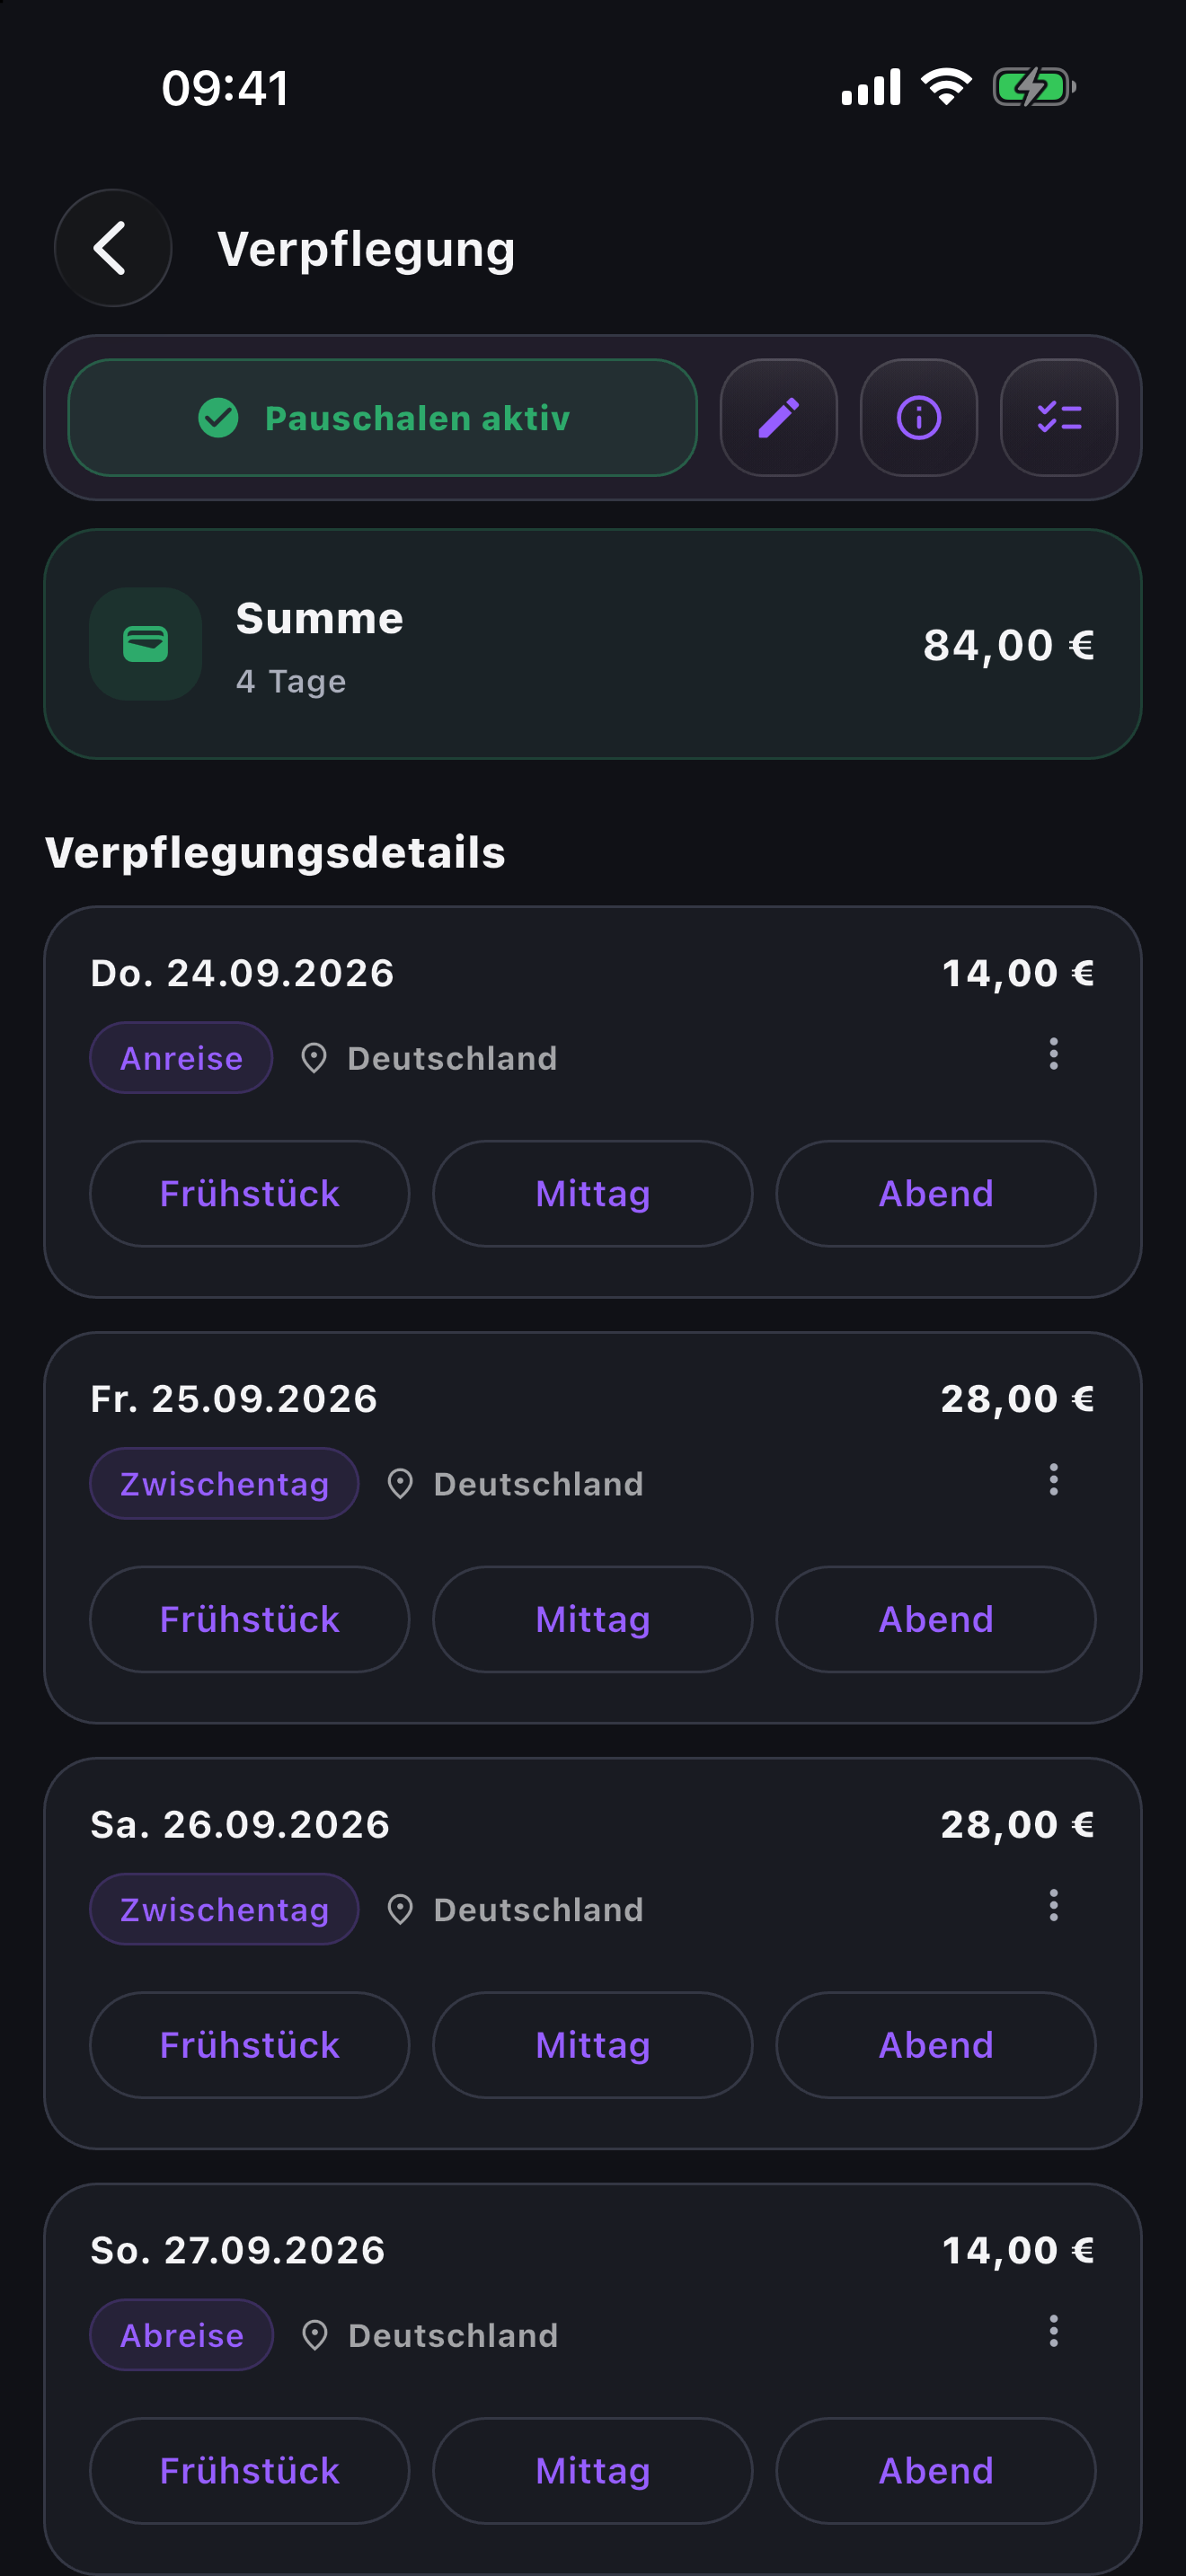Open three-dot menu for So. 27.09.2026
This screenshot has height=2576, width=1186.
[x=1053, y=2331]
